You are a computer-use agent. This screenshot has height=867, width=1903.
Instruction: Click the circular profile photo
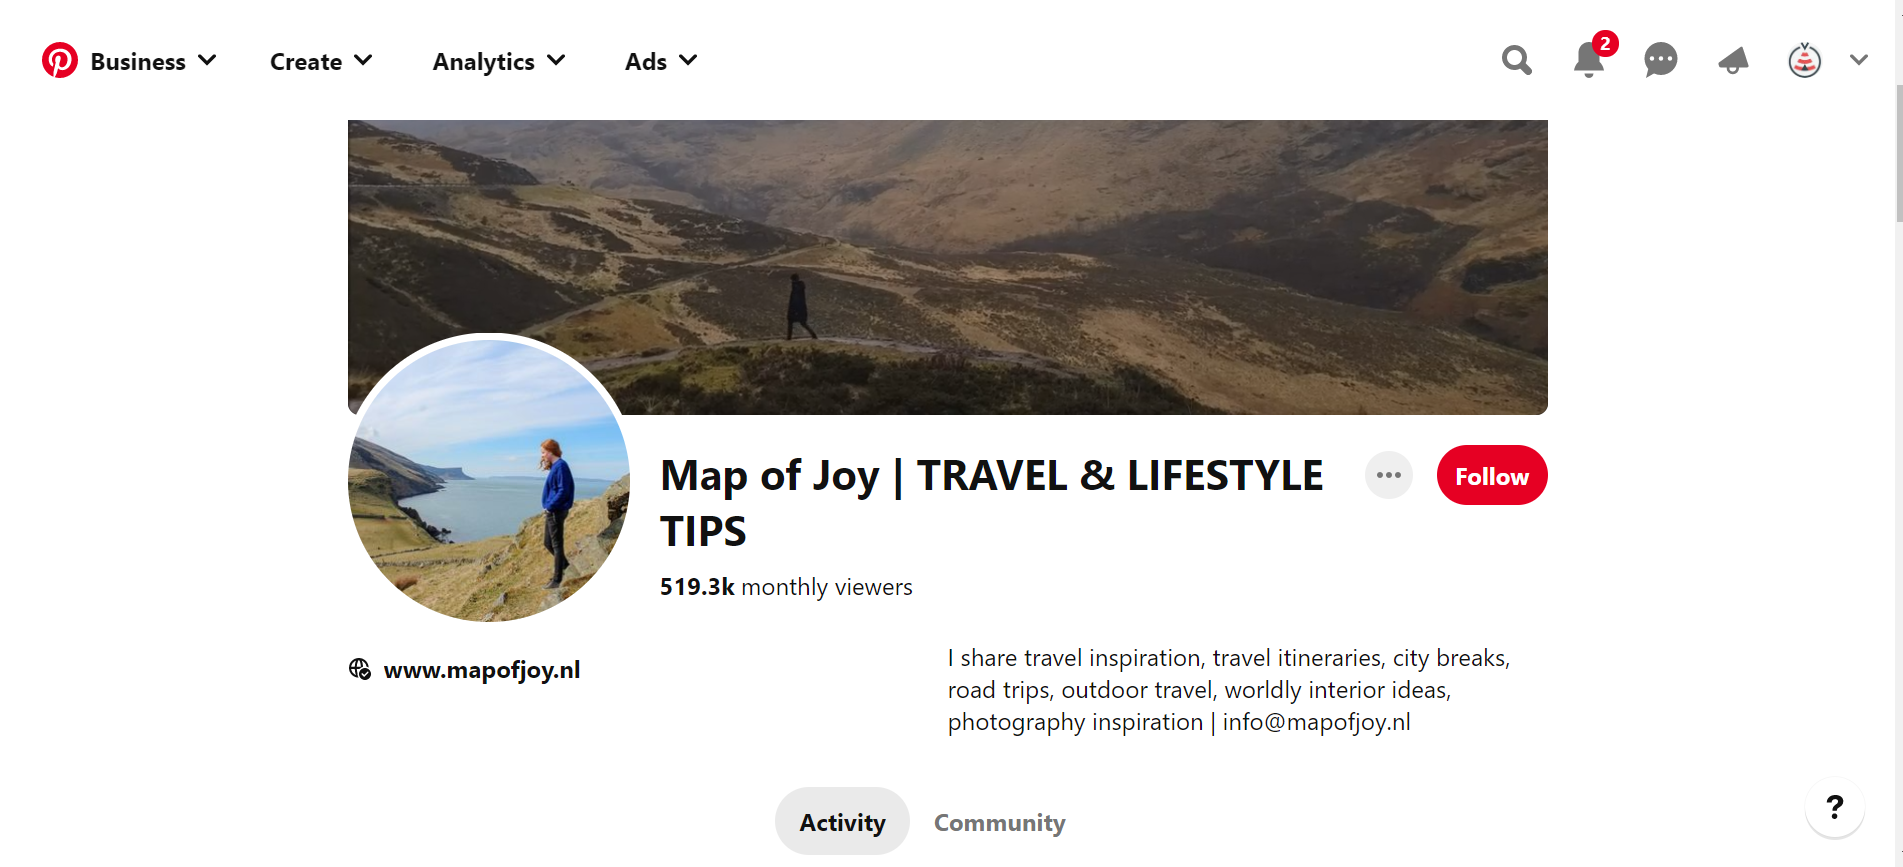pos(489,478)
